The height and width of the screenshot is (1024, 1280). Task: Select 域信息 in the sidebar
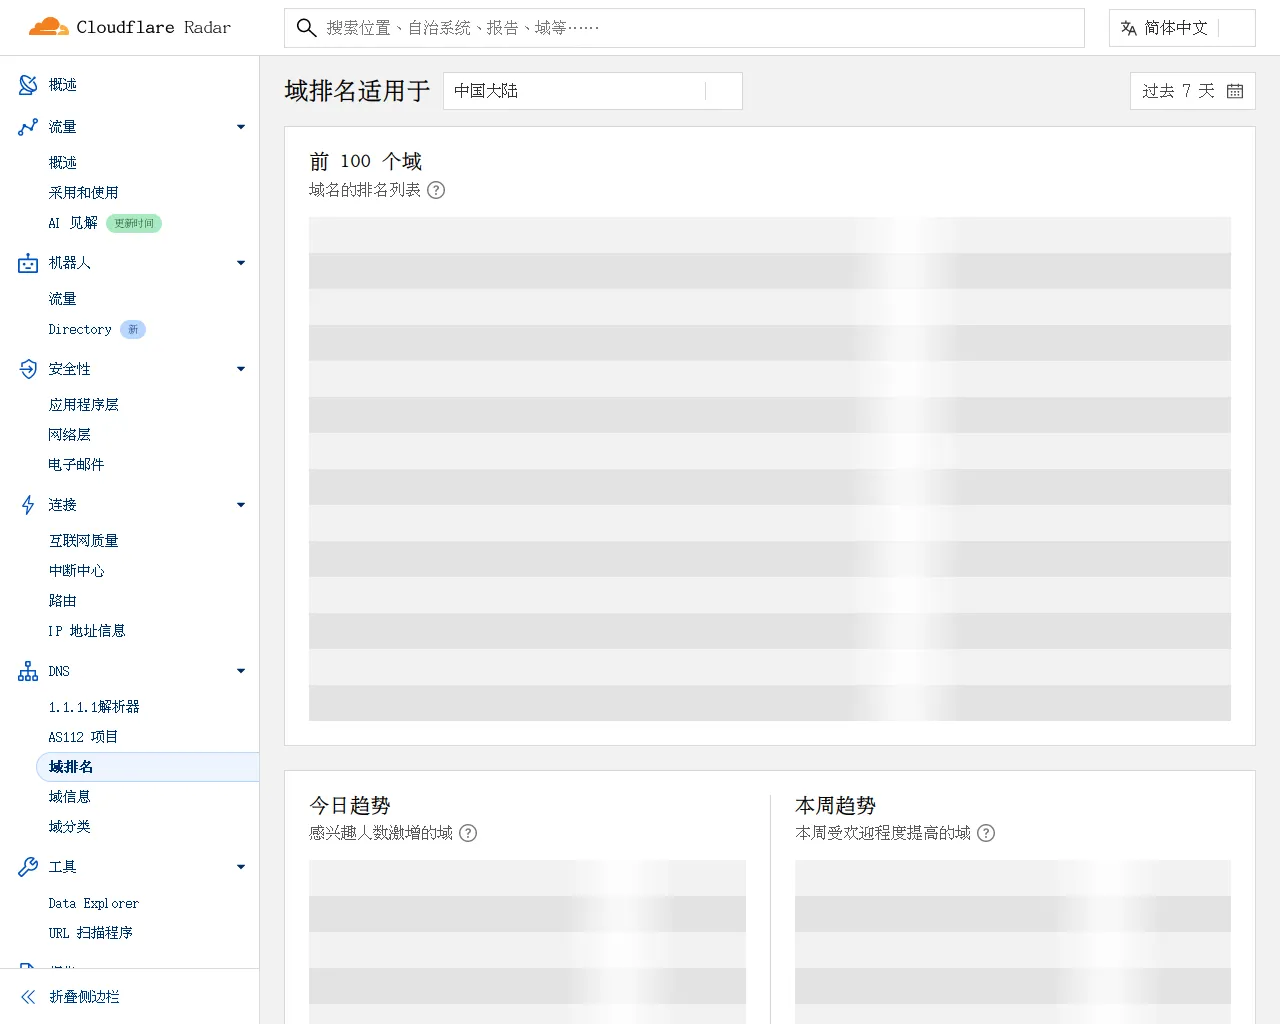click(x=70, y=797)
